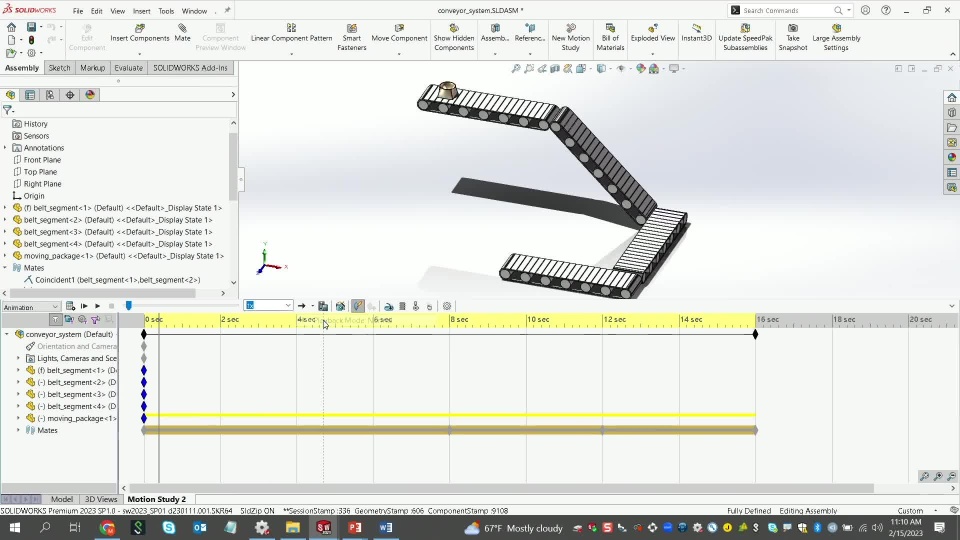Create a New Motion Study
Image resolution: width=960 pixels, height=540 pixels.
[x=571, y=37]
